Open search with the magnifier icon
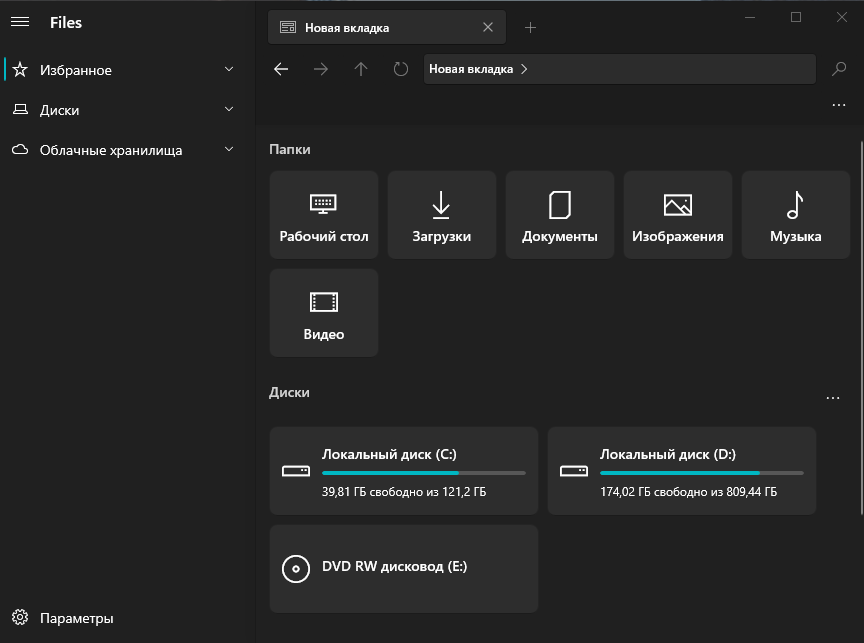This screenshot has height=643, width=864. coord(839,69)
